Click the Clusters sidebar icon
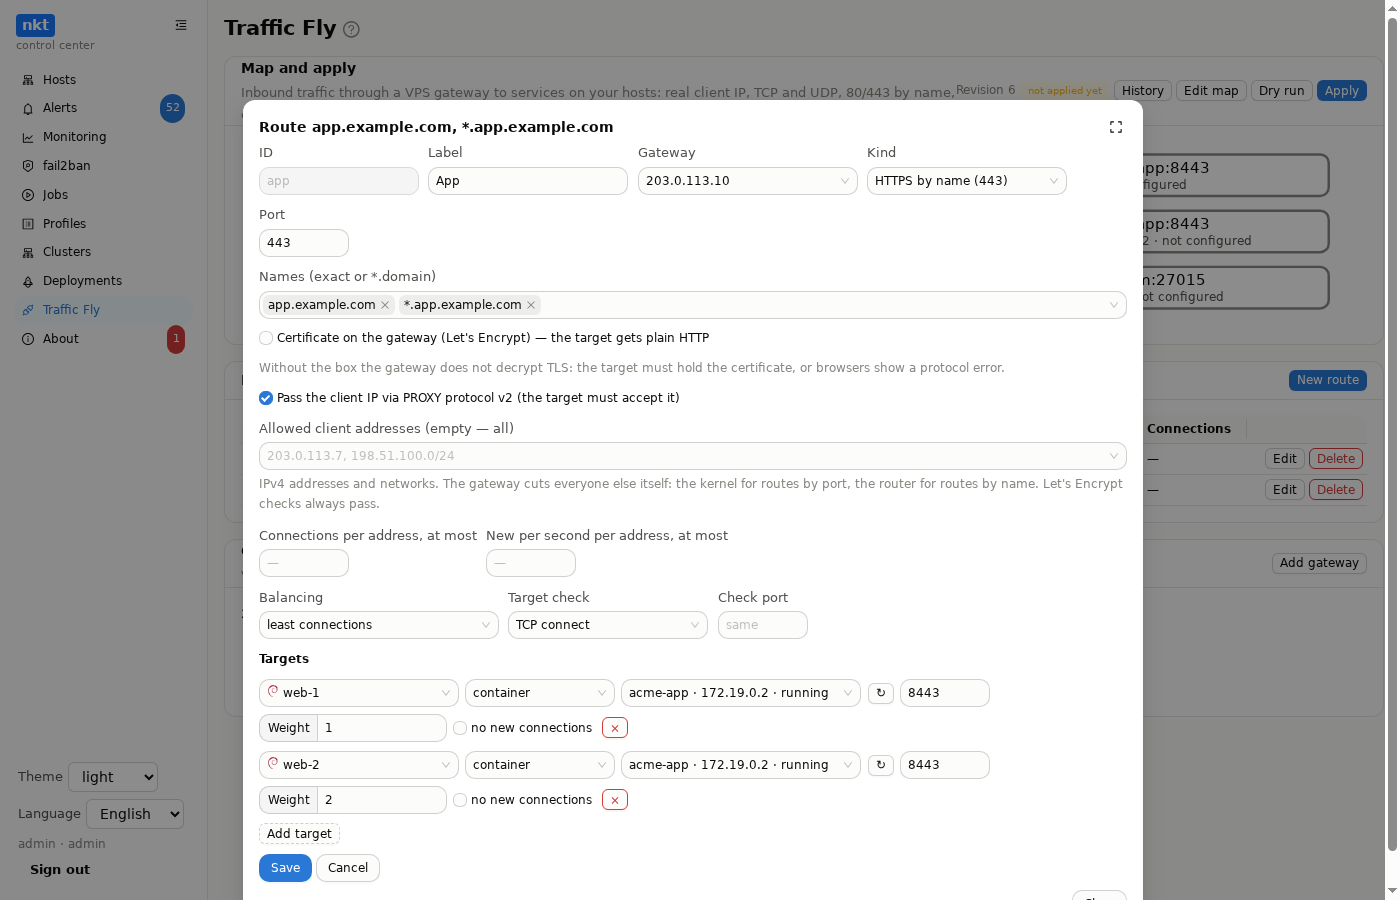 [x=28, y=252]
